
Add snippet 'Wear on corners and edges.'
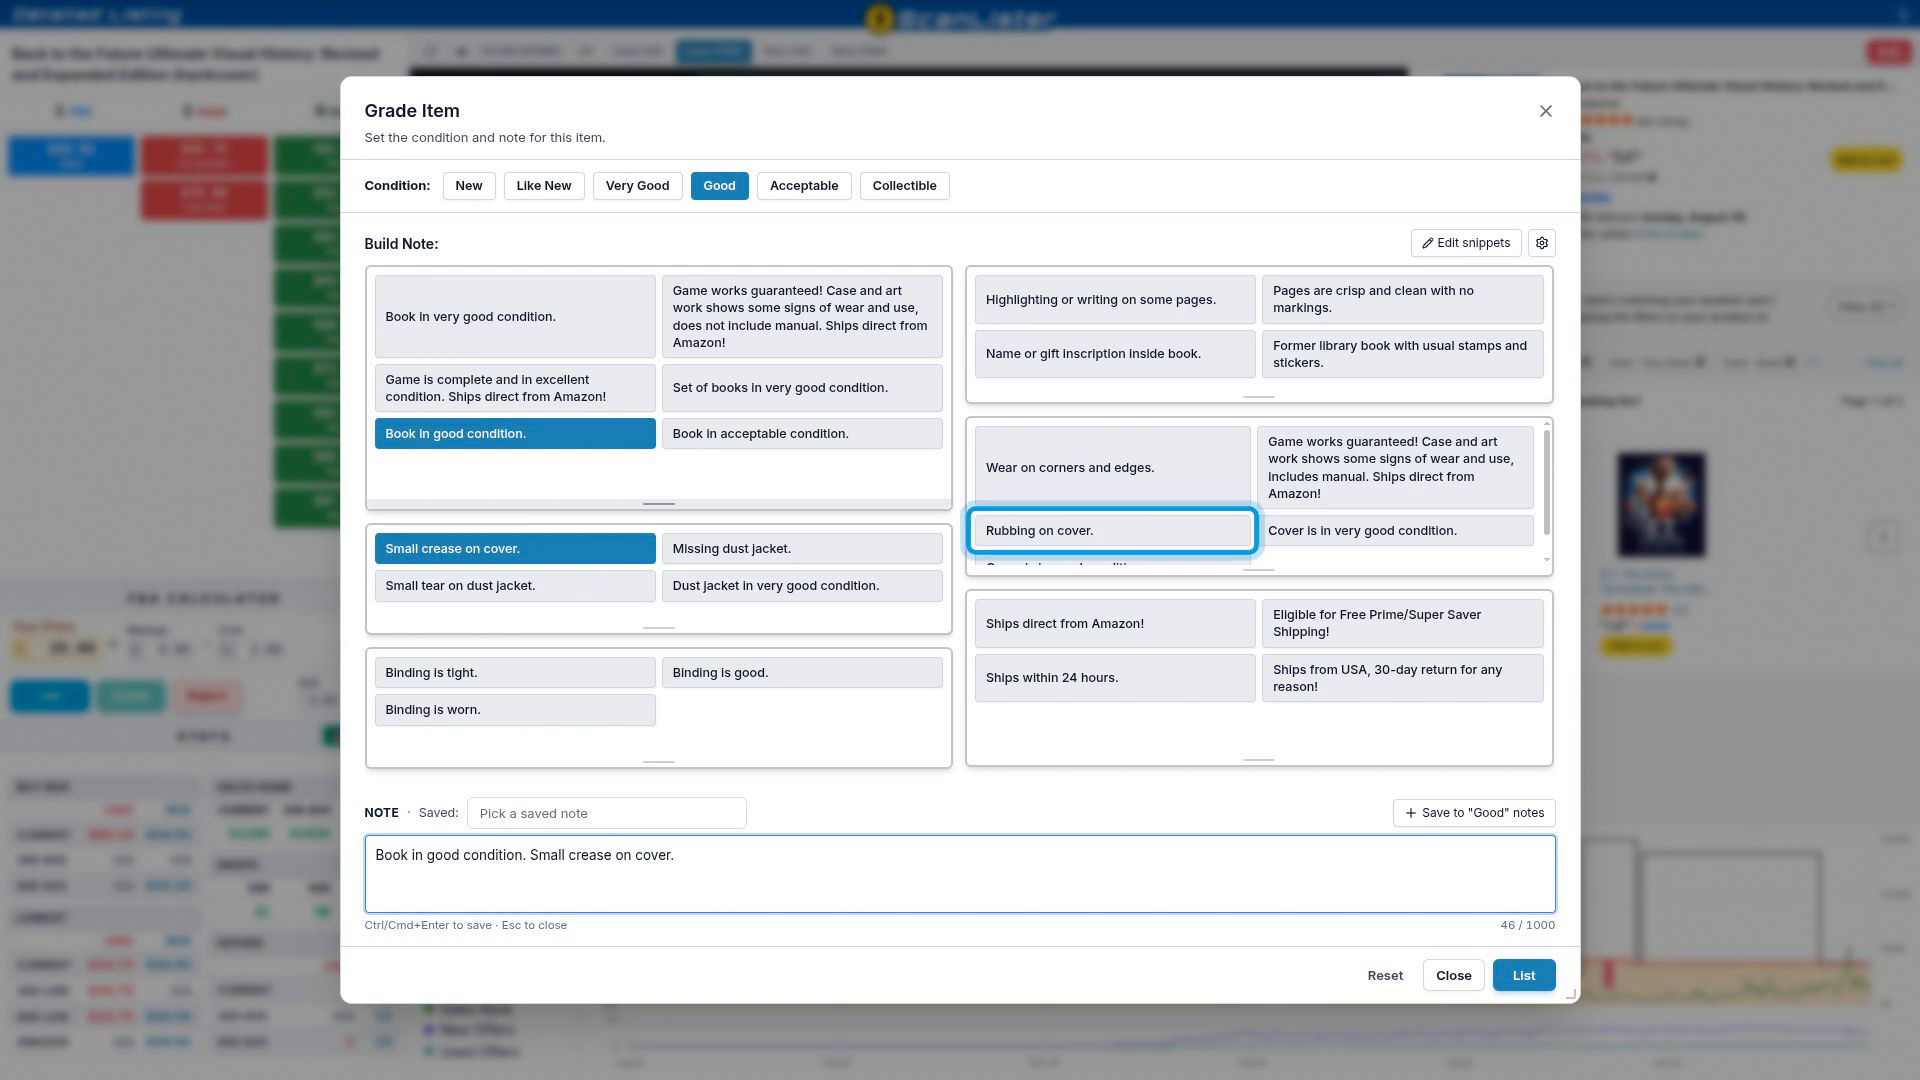[x=1112, y=468]
